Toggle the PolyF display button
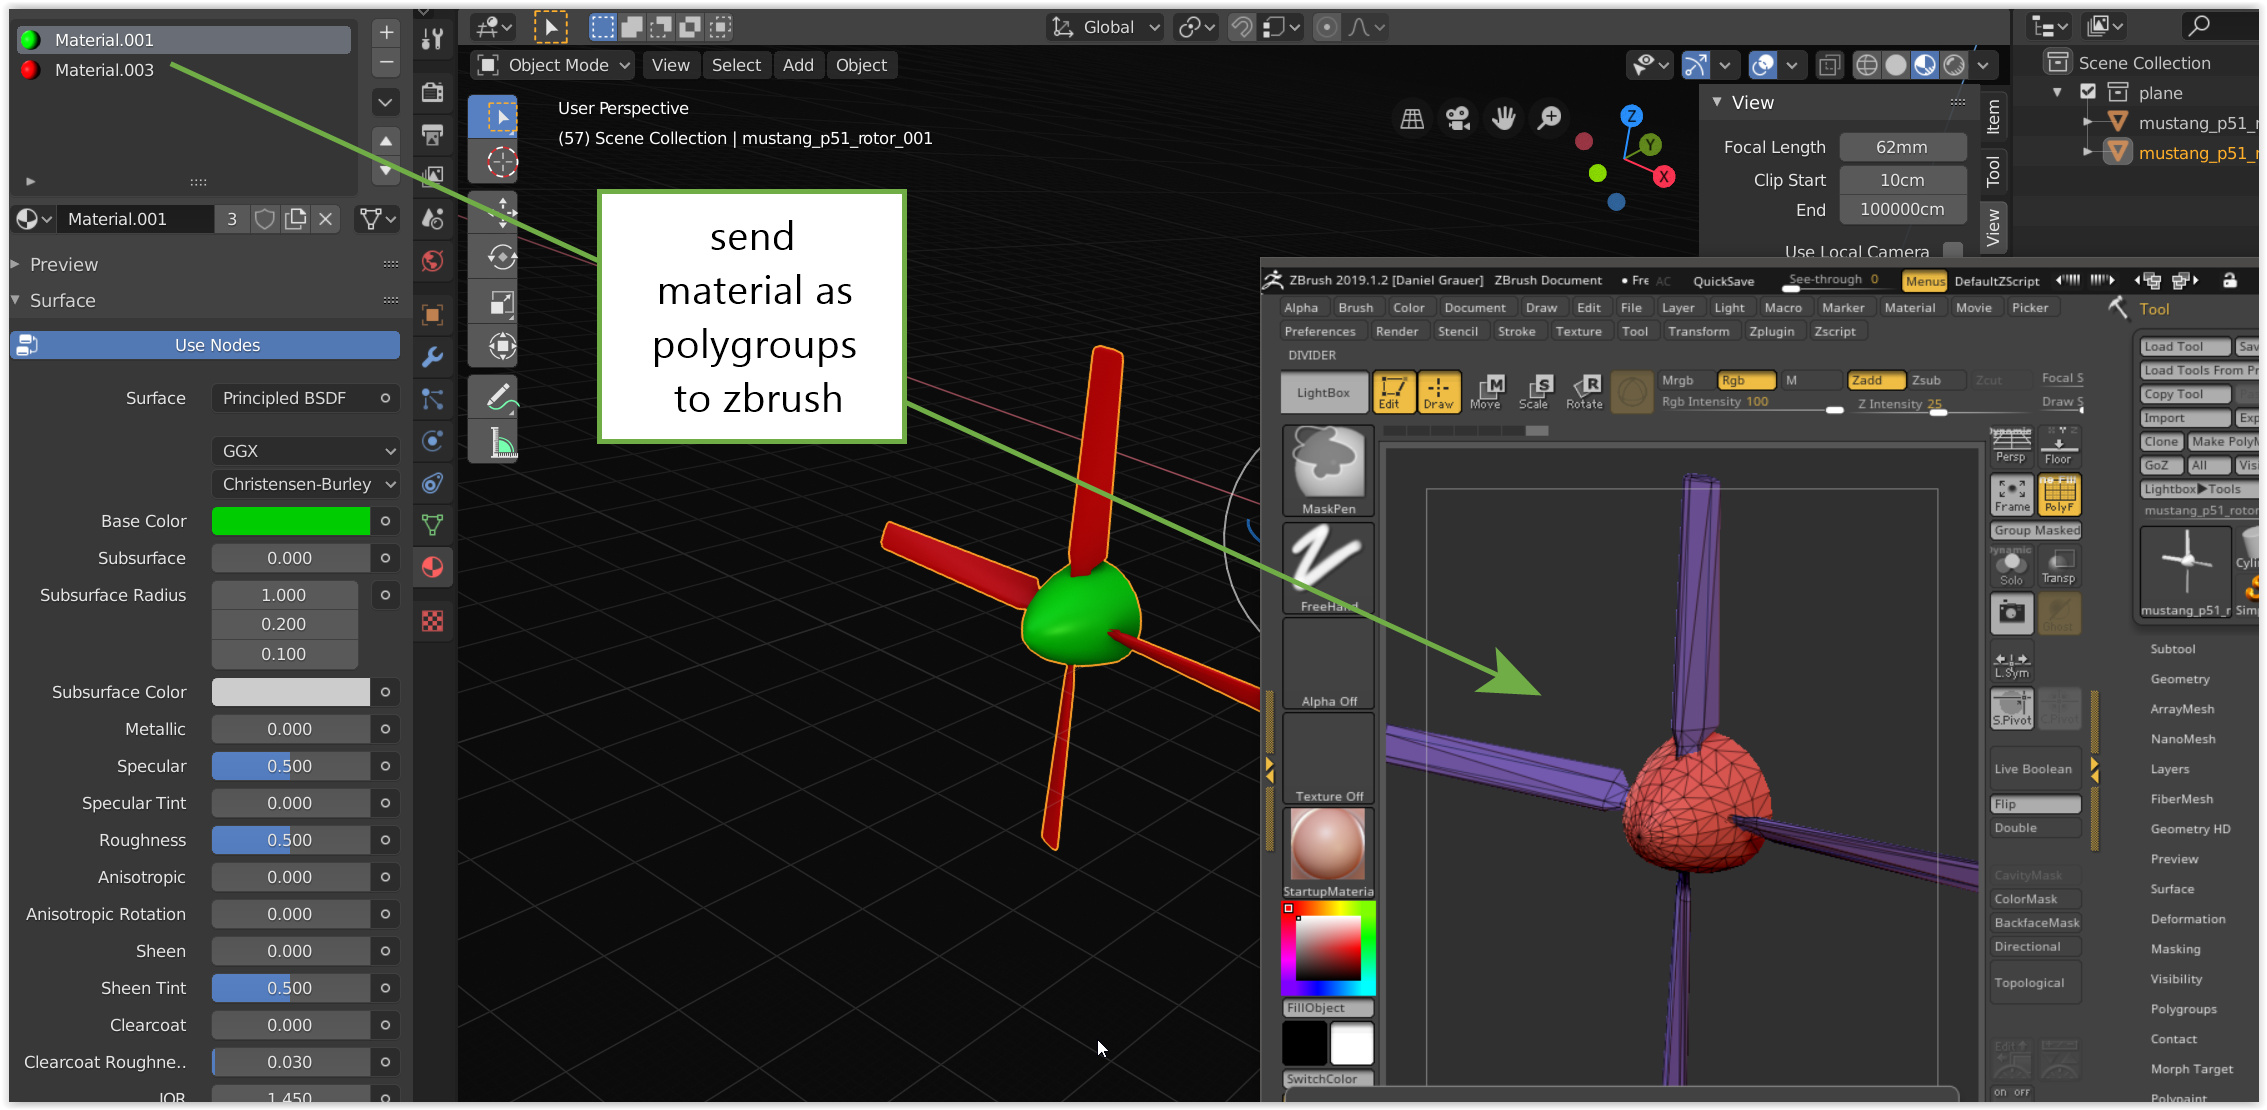2267x1110 pixels. click(x=2059, y=494)
